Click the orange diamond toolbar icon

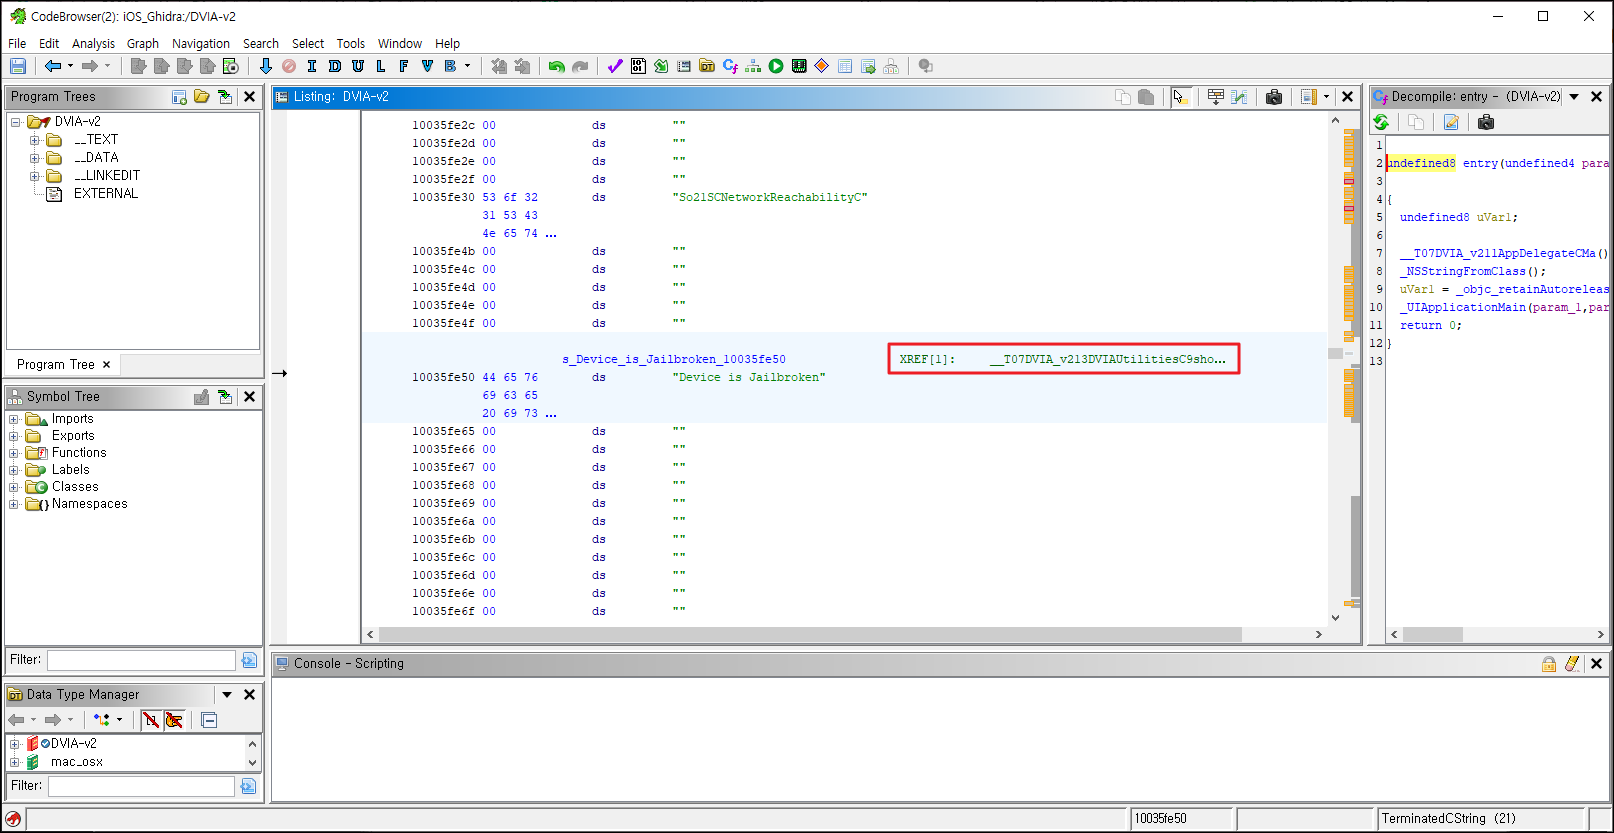822,66
